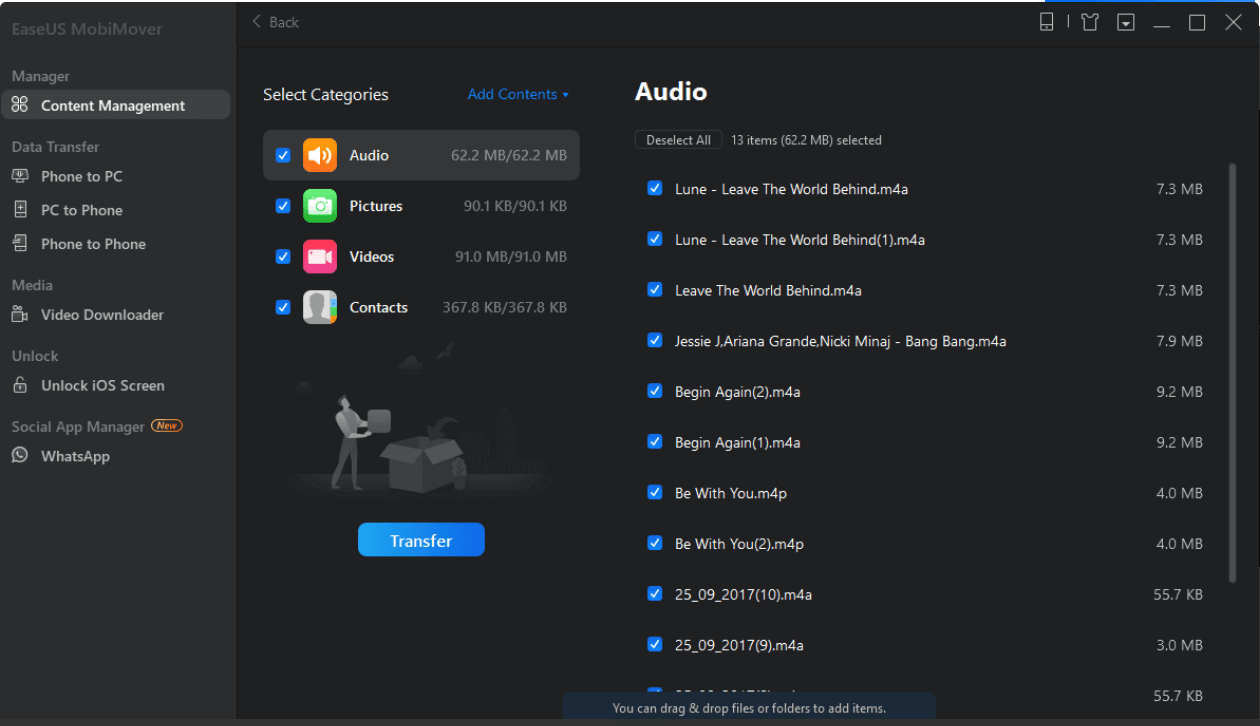Open the skin shirt icon in title bar

click(x=1090, y=22)
